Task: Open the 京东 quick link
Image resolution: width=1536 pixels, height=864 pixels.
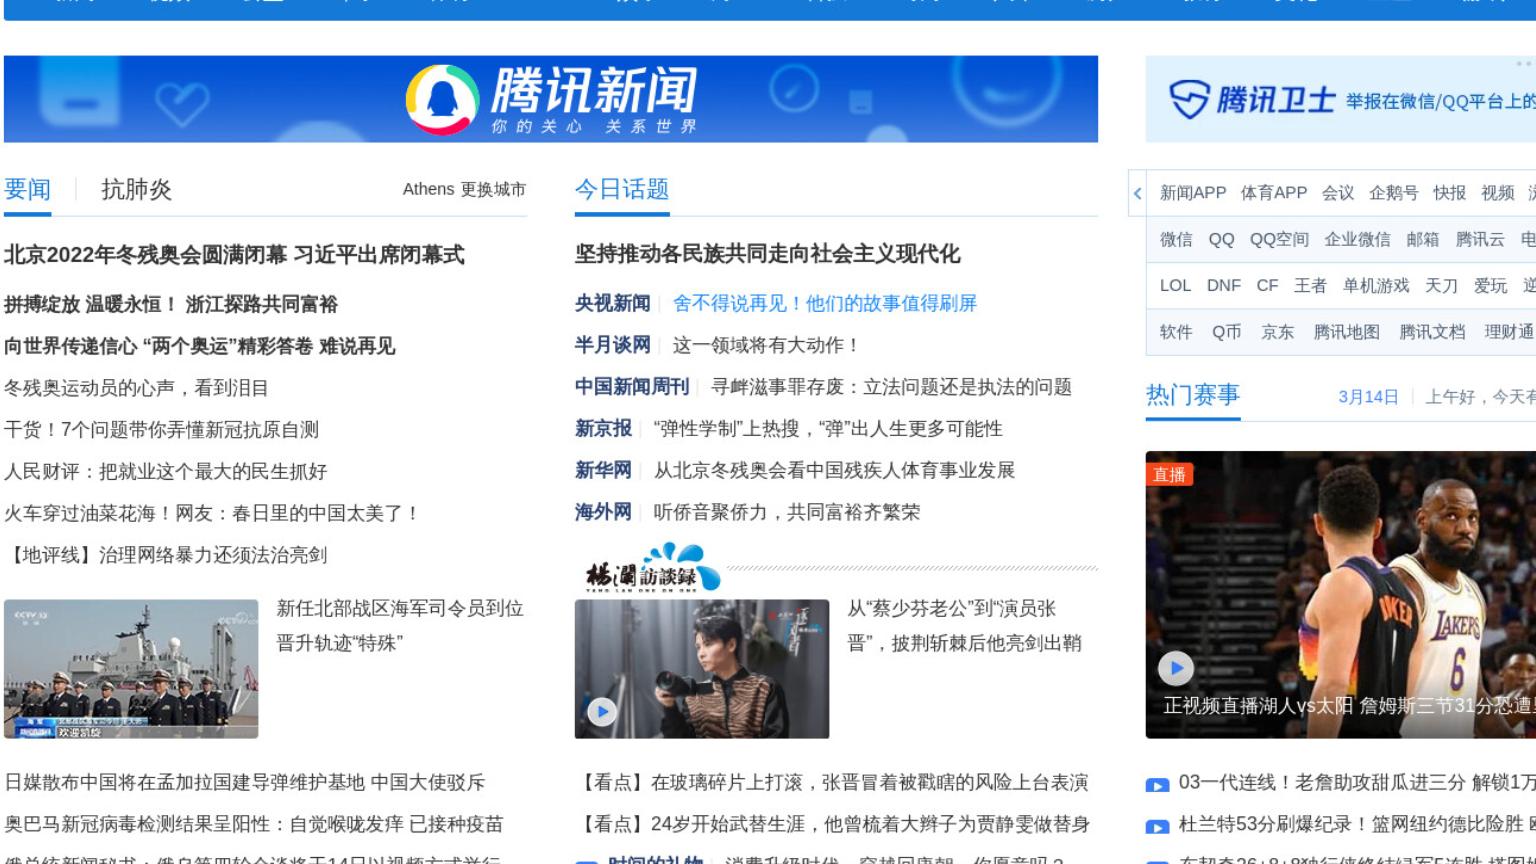Action: click(1277, 332)
